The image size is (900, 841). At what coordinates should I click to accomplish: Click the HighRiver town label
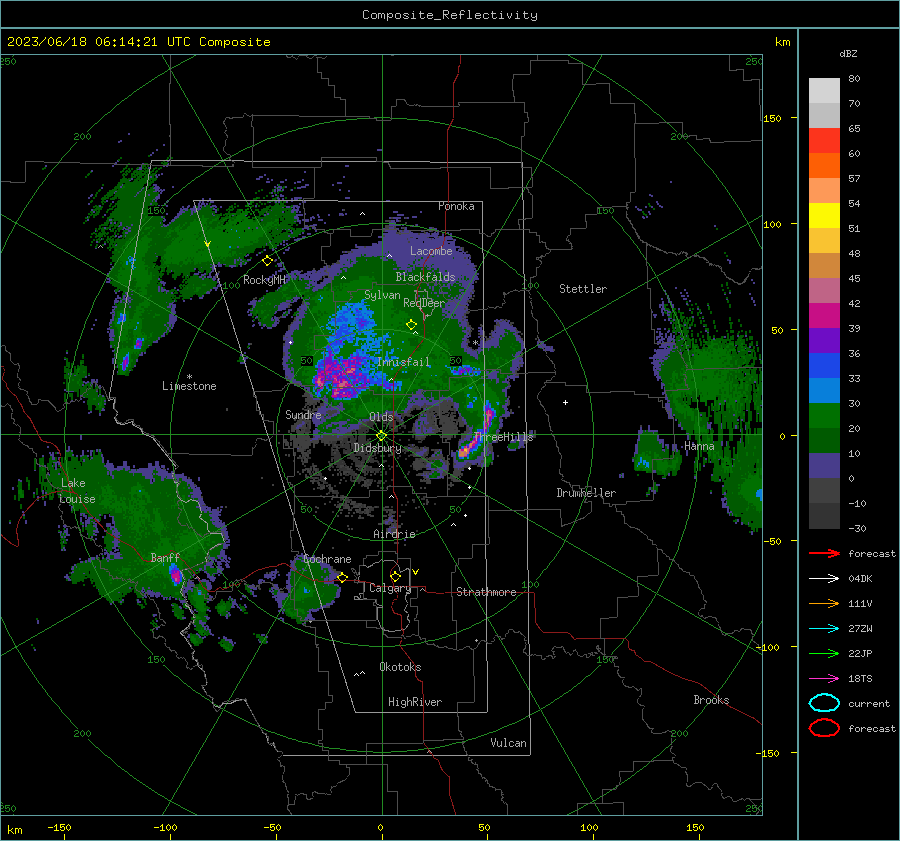pyautogui.click(x=415, y=702)
